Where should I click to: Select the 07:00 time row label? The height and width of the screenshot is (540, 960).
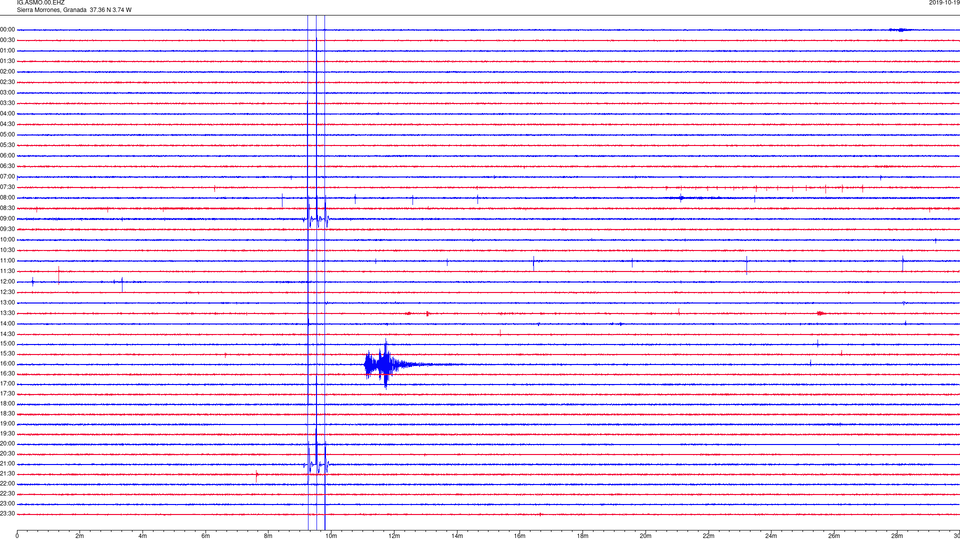click(x=7, y=176)
